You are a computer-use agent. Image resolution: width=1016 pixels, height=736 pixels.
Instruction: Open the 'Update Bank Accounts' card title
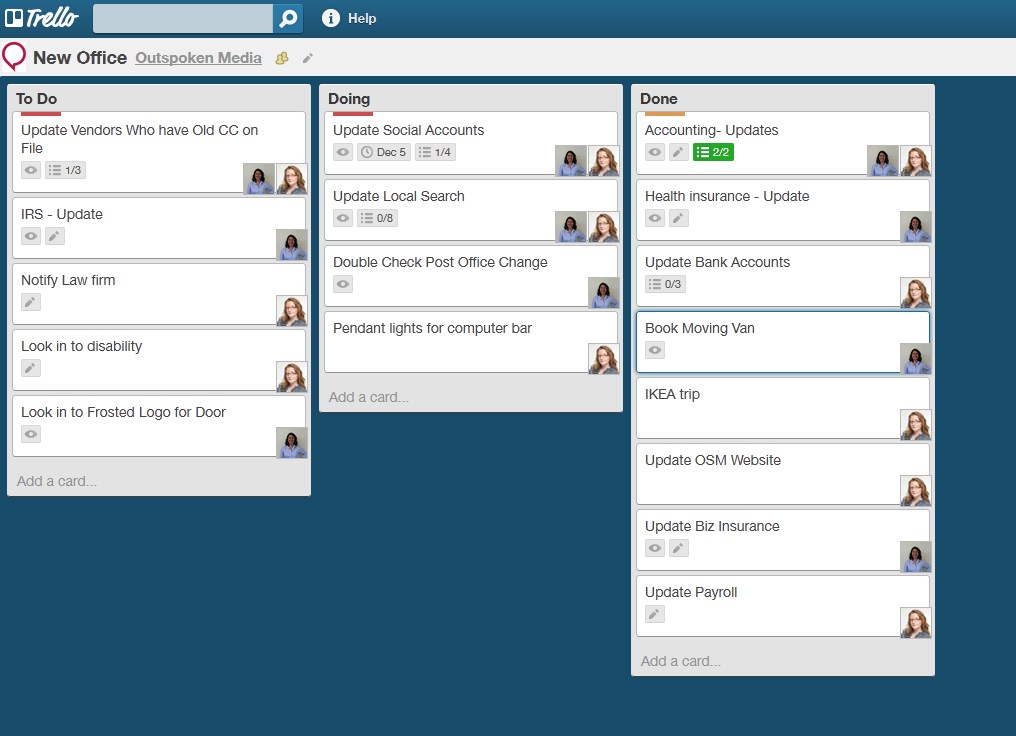(717, 262)
